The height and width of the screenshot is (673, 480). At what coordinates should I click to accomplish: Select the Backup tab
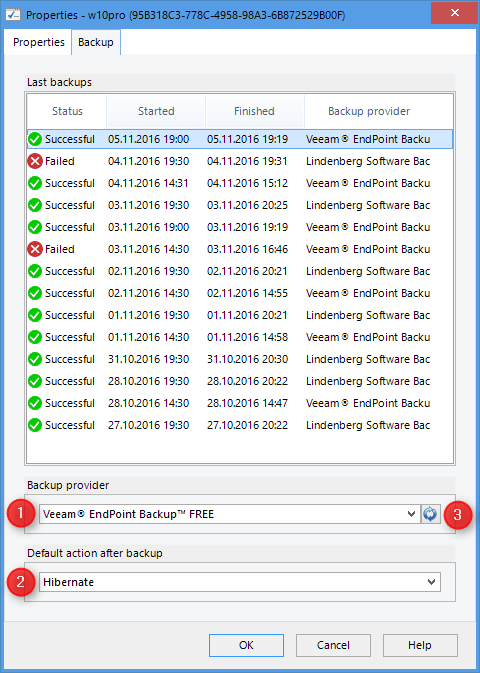coord(96,42)
